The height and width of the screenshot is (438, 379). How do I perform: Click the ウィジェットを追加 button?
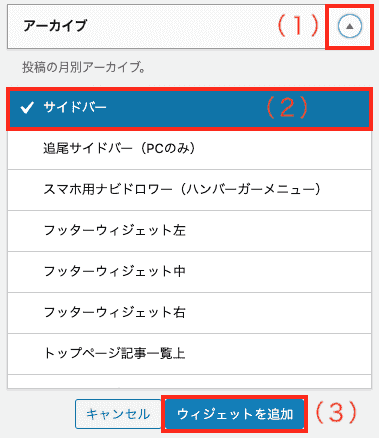(x=235, y=414)
